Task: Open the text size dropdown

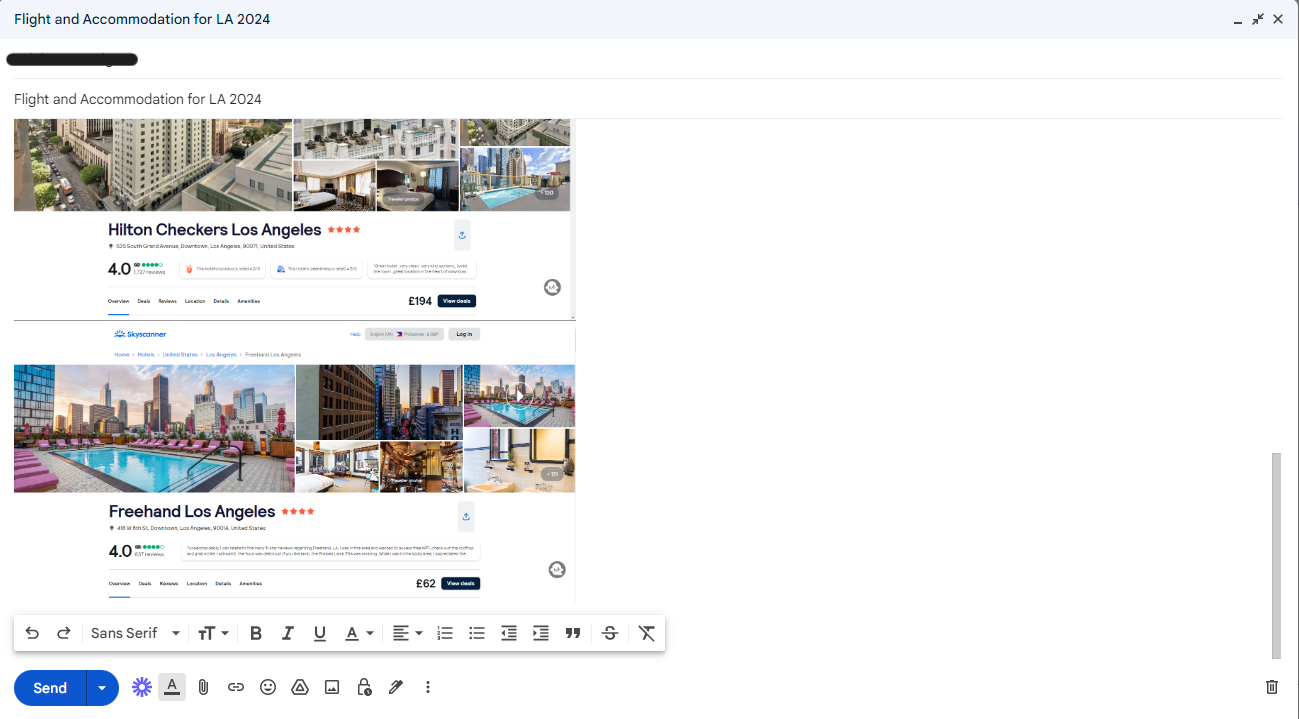Action: pyautogui.click(x=213, y=633)
